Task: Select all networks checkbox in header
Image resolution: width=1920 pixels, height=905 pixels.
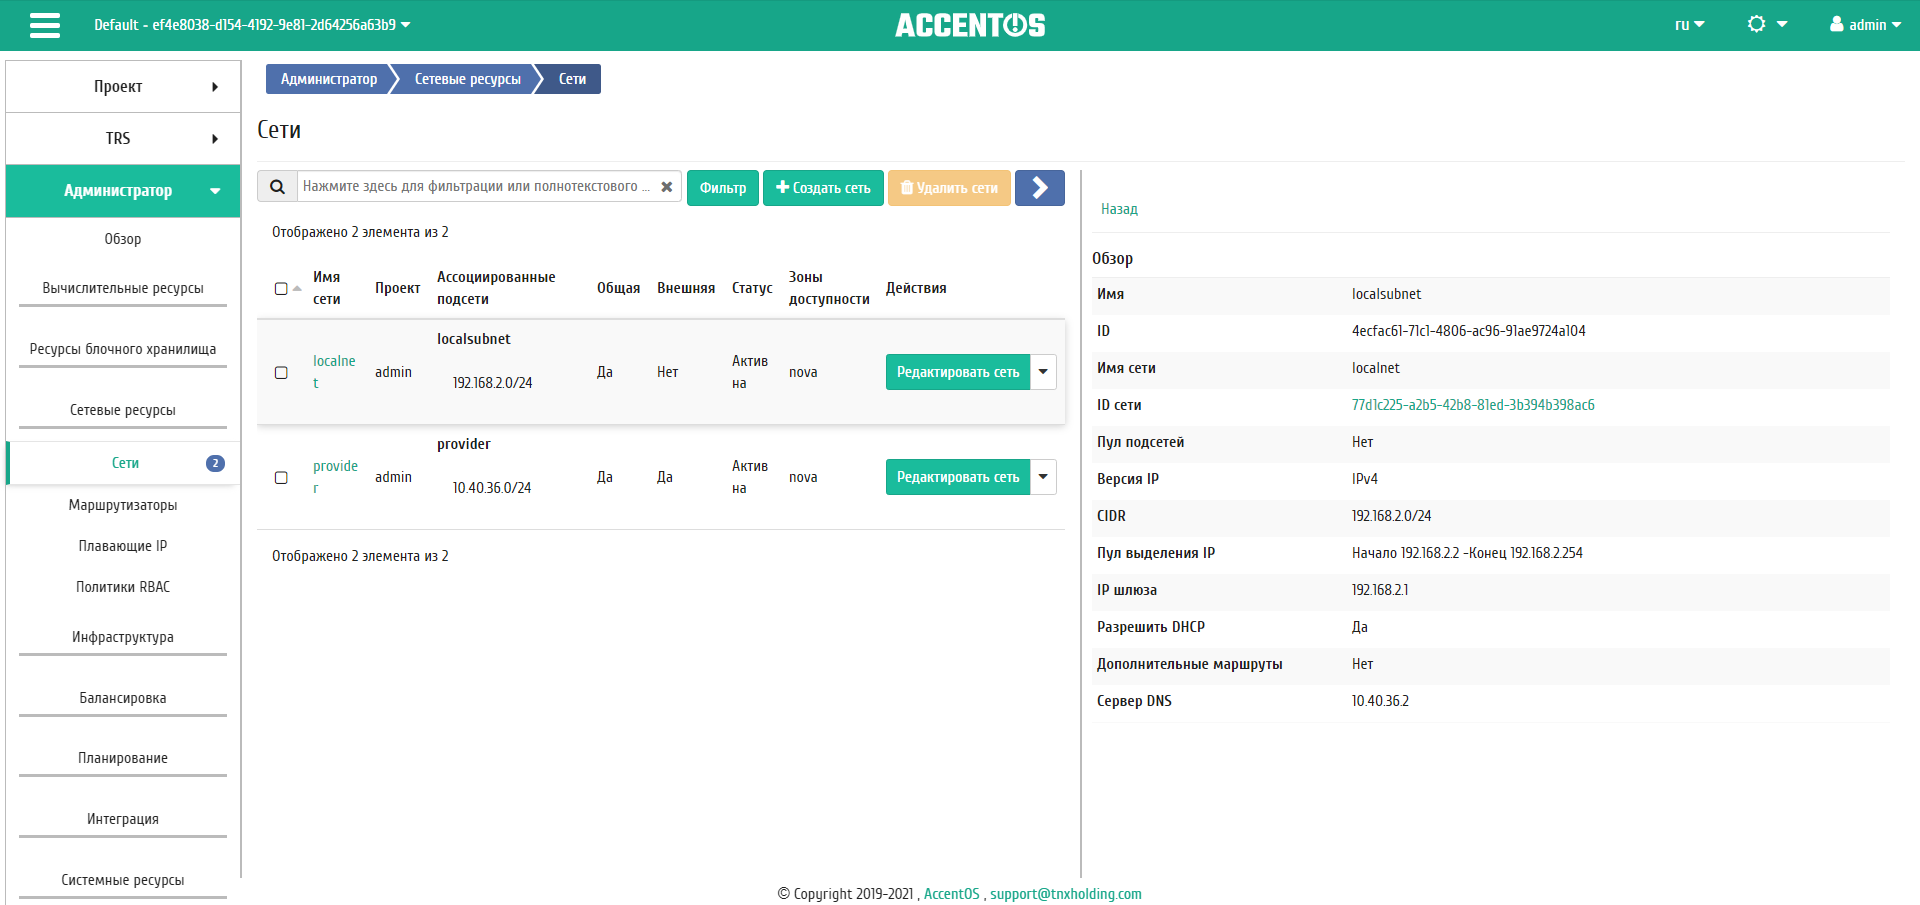Action: 281,289
